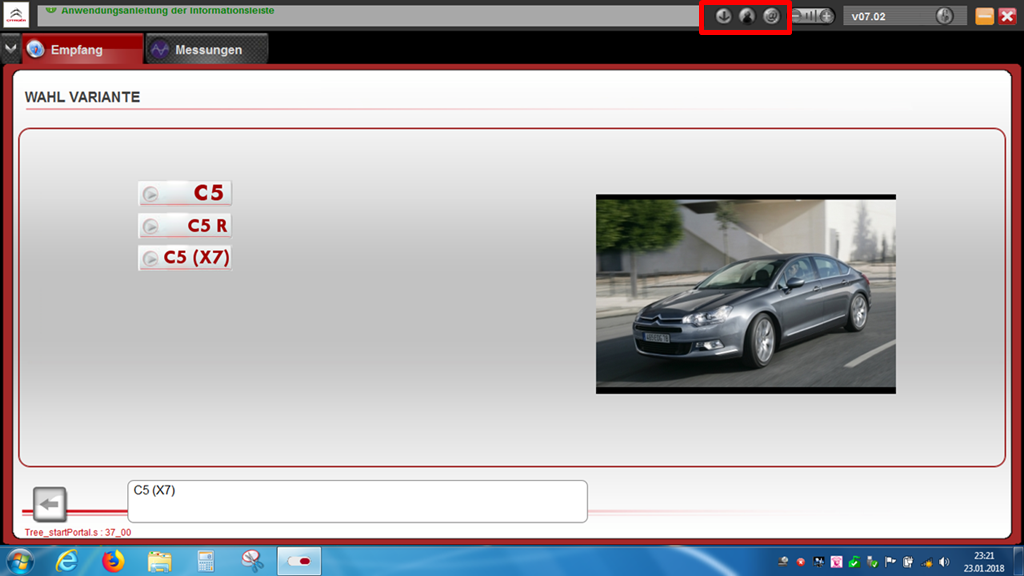Go back with the left arrow button

point(50,504)
